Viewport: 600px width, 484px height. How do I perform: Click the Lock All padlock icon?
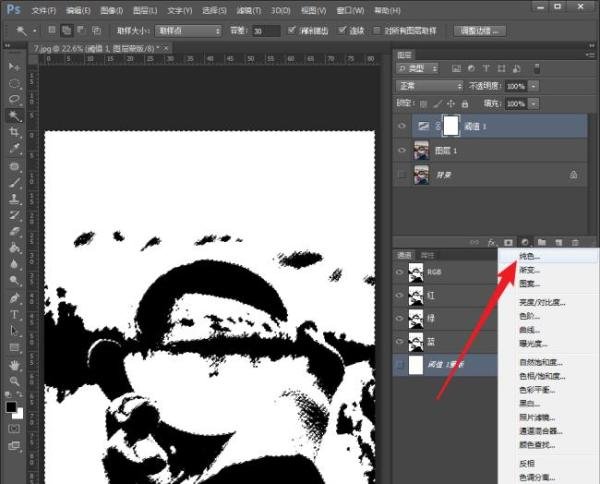click(465, 103)
